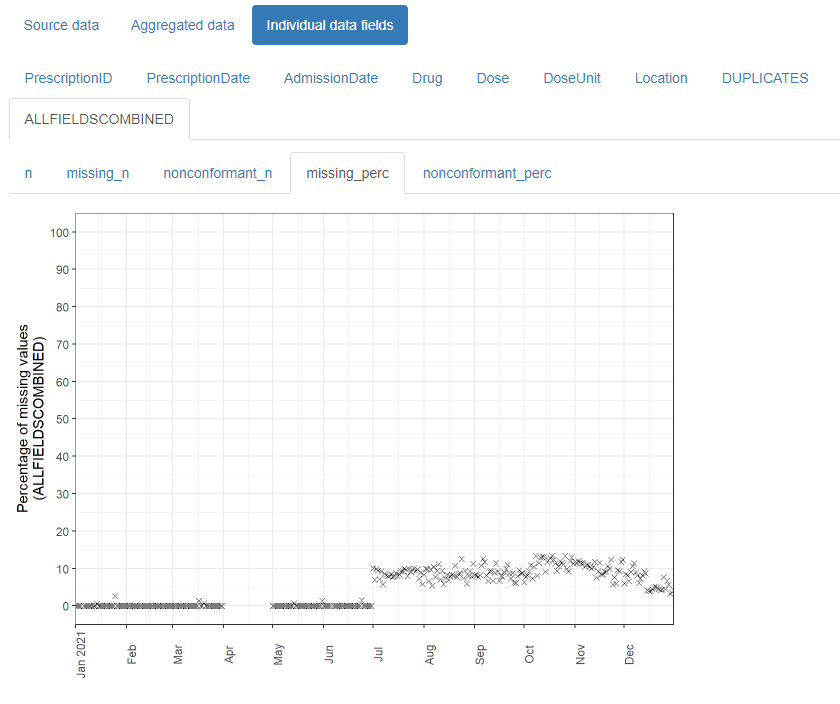View the nonconformant_n metric tab
The image size is (840, 704).
(217, 173)
